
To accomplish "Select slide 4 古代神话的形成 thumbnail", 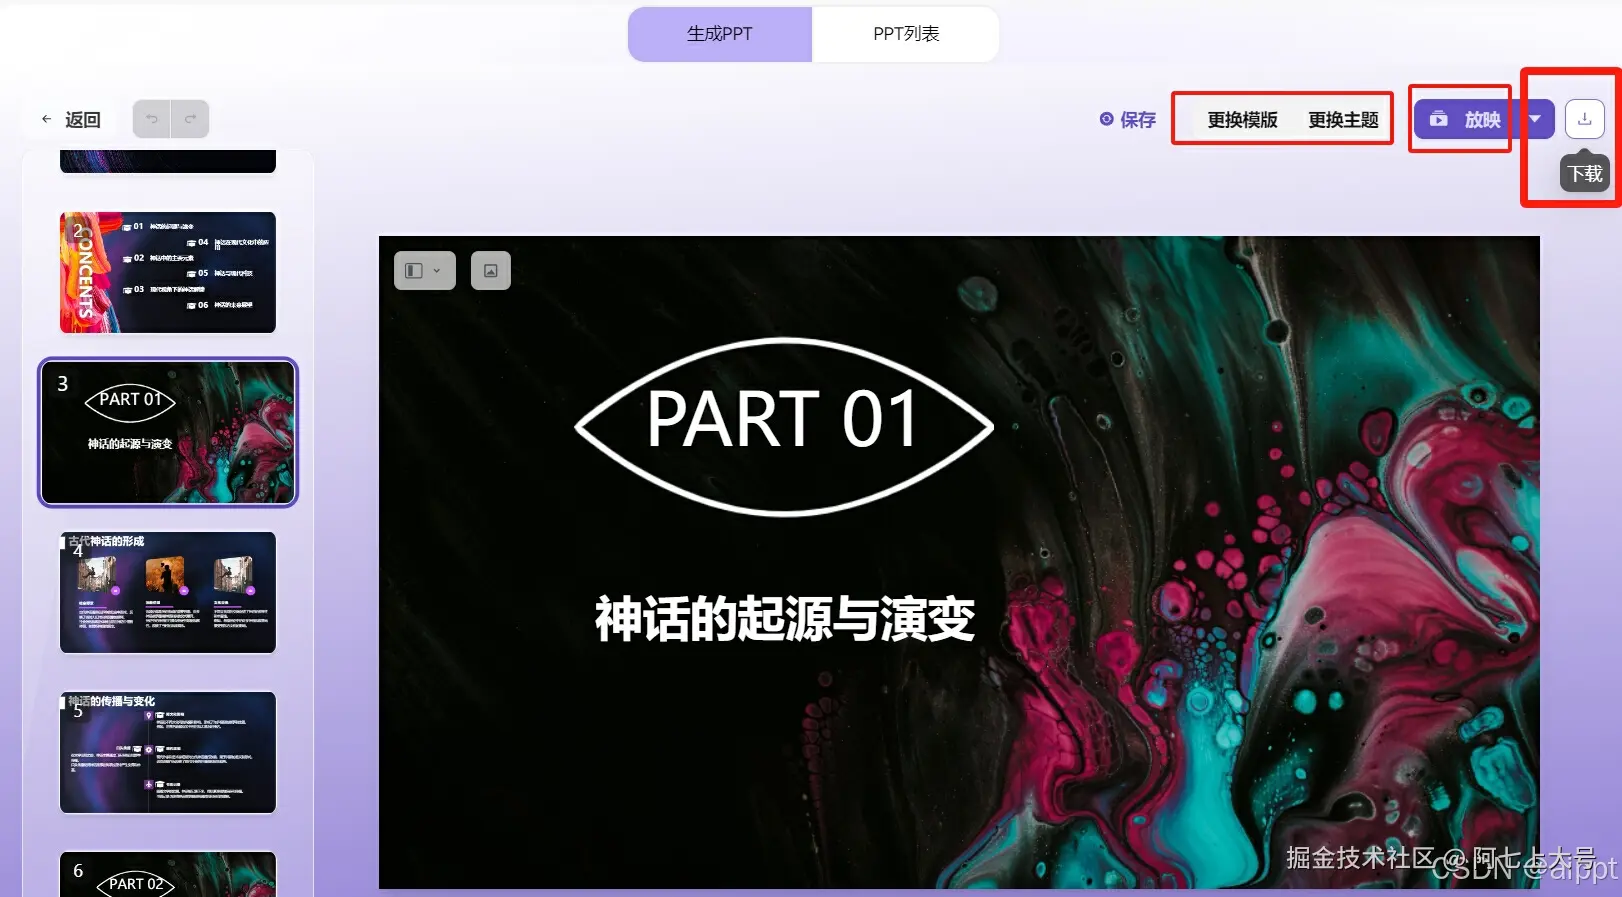I will [x=168, y=592].
